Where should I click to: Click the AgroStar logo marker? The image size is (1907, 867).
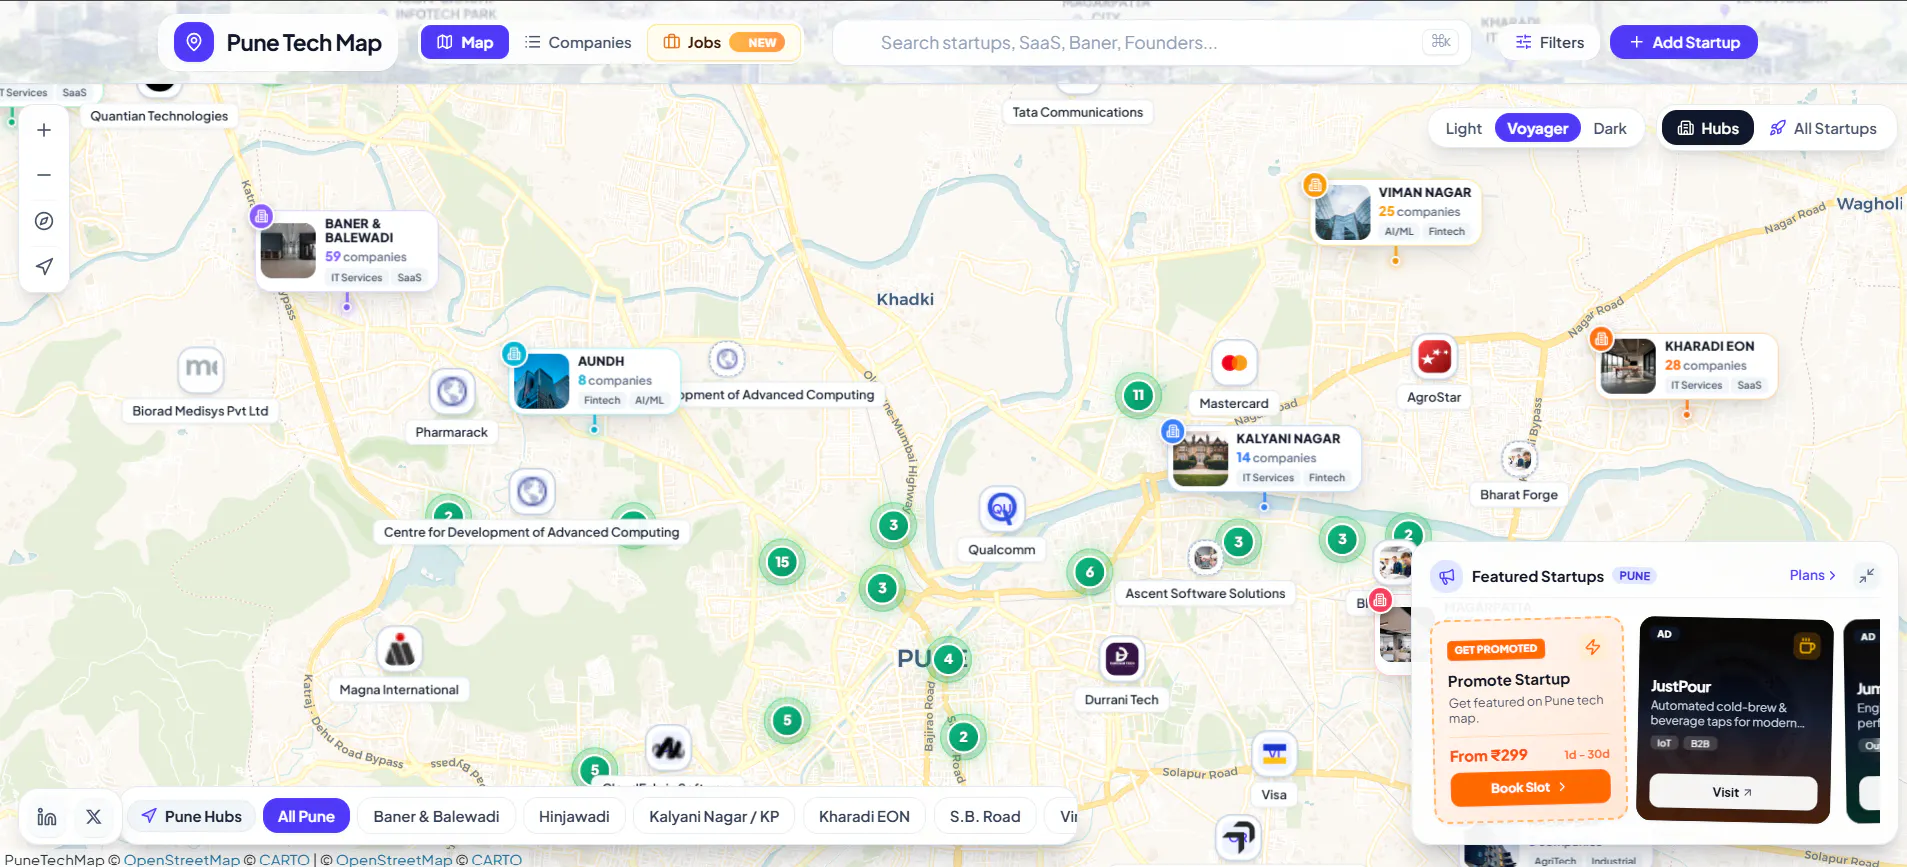1434,357
